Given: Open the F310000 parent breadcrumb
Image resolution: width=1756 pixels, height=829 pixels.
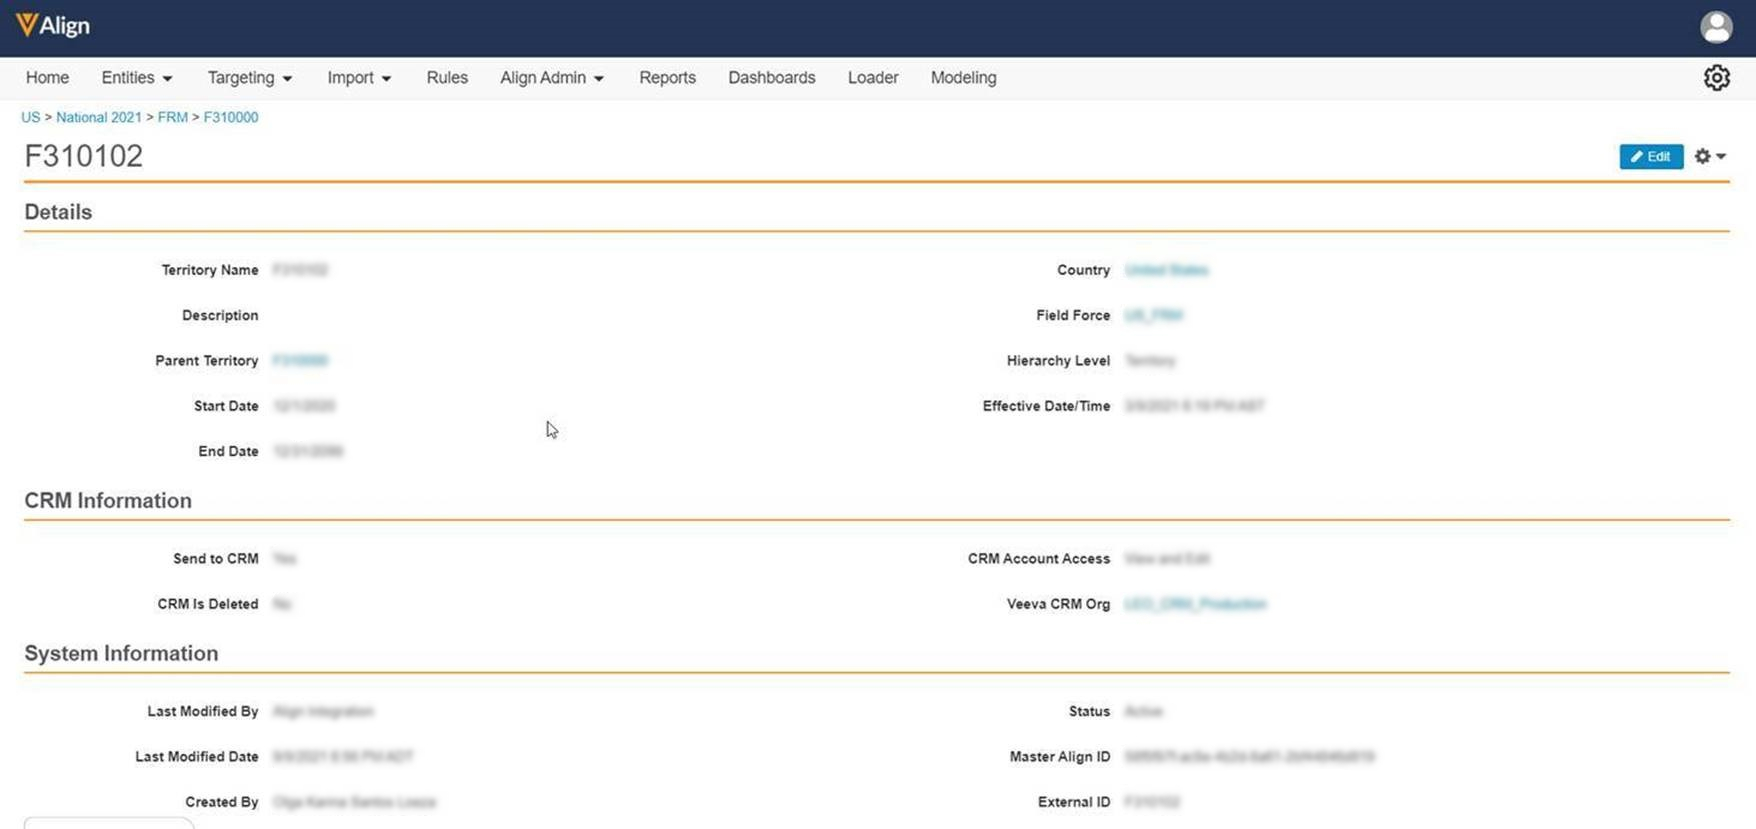Looking at the screenshot, I should (231, 117).
